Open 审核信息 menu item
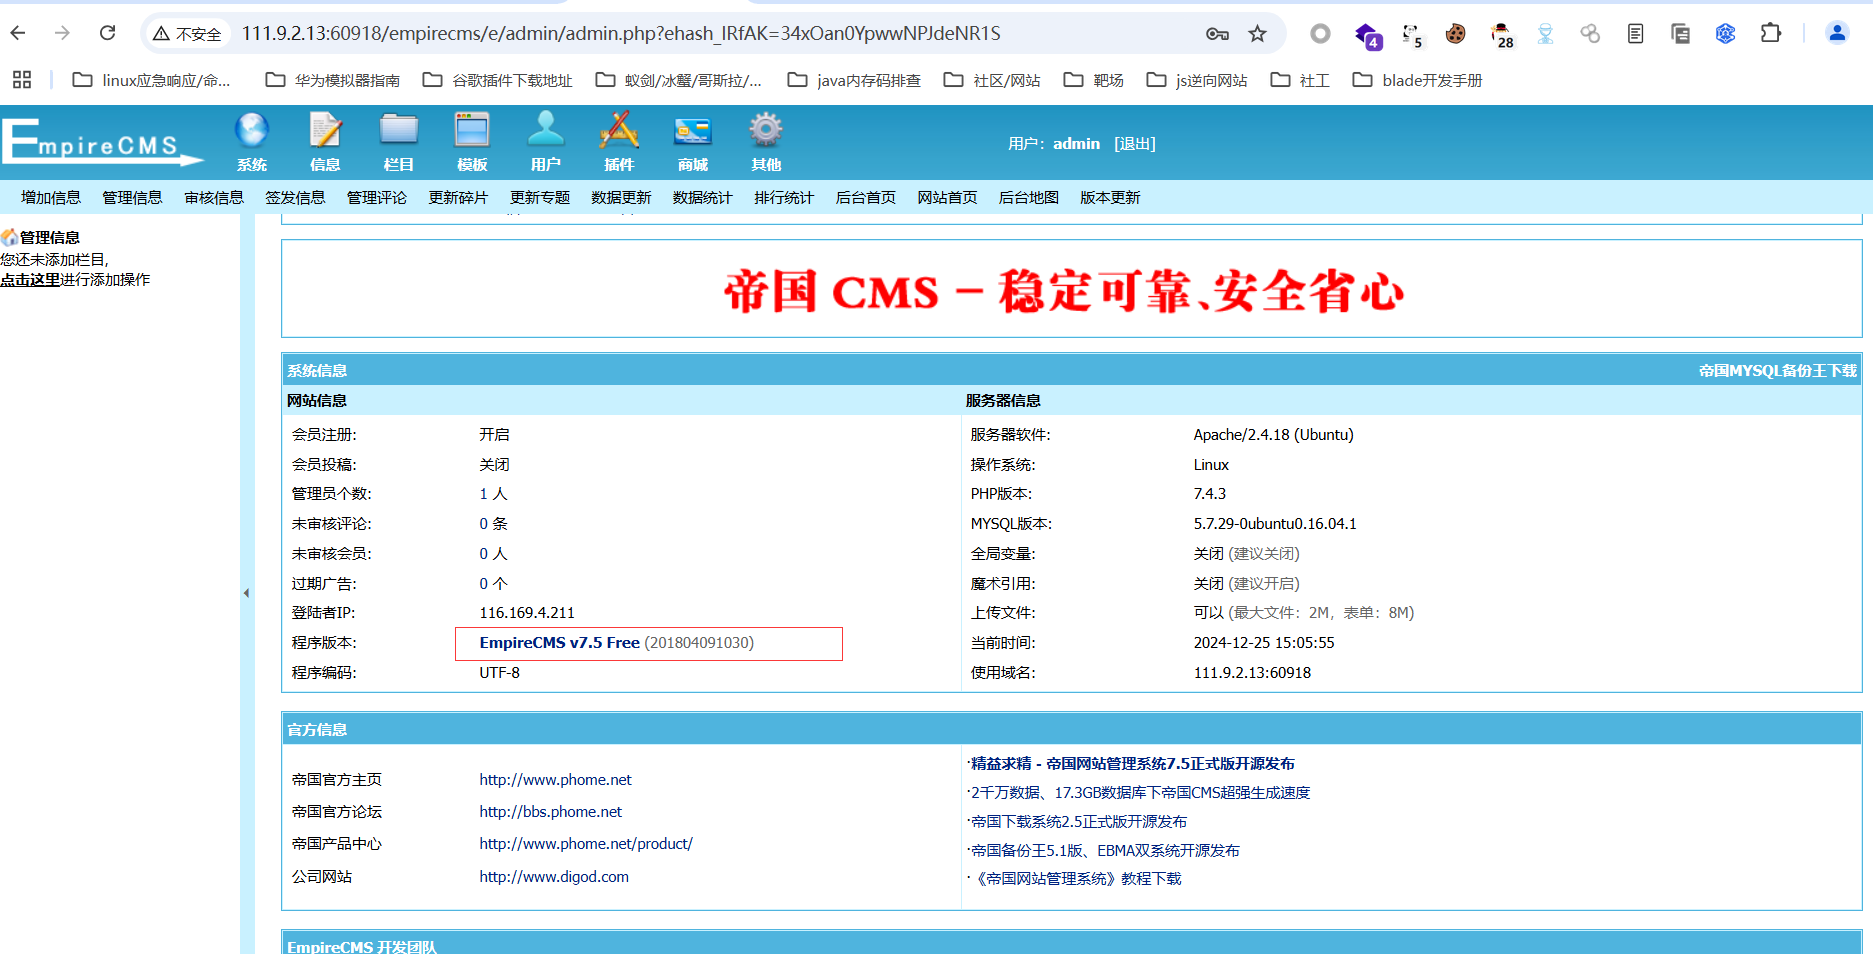The height and width of the screenshot is (954, 1873). [214, 197]
